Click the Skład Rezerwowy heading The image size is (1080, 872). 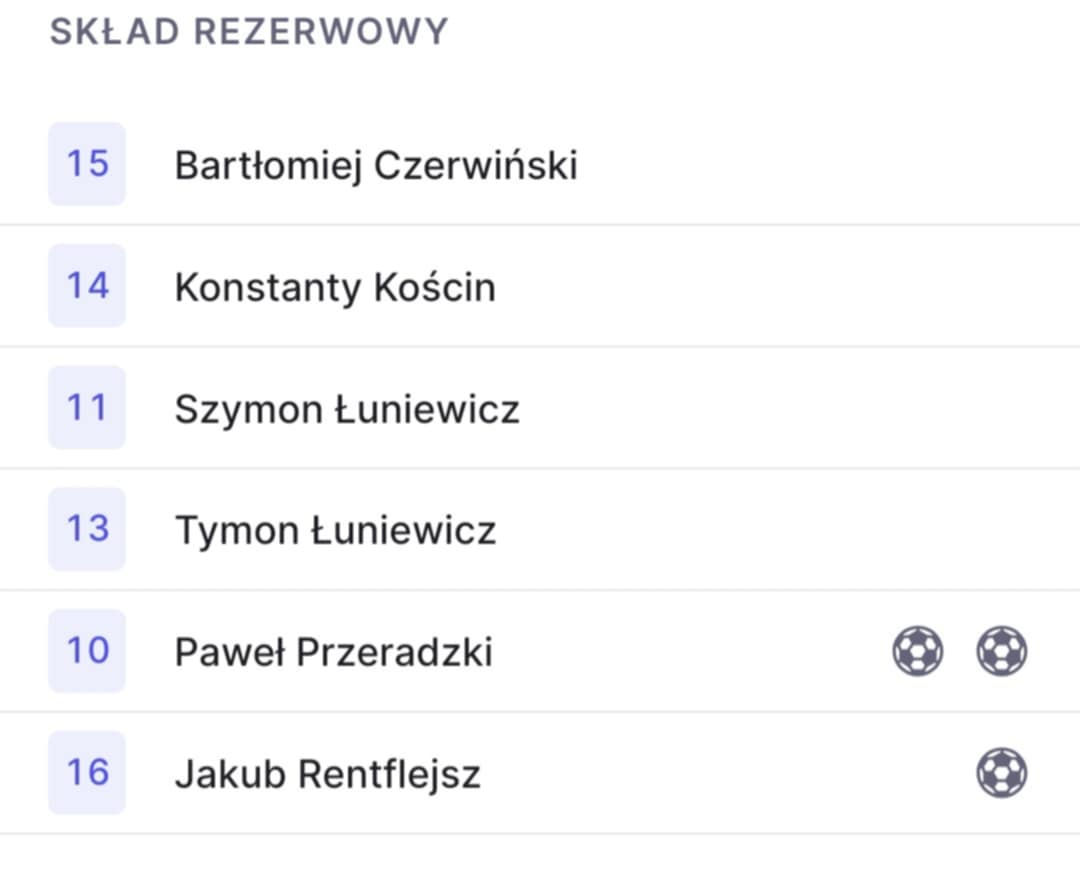coord(249,32)
